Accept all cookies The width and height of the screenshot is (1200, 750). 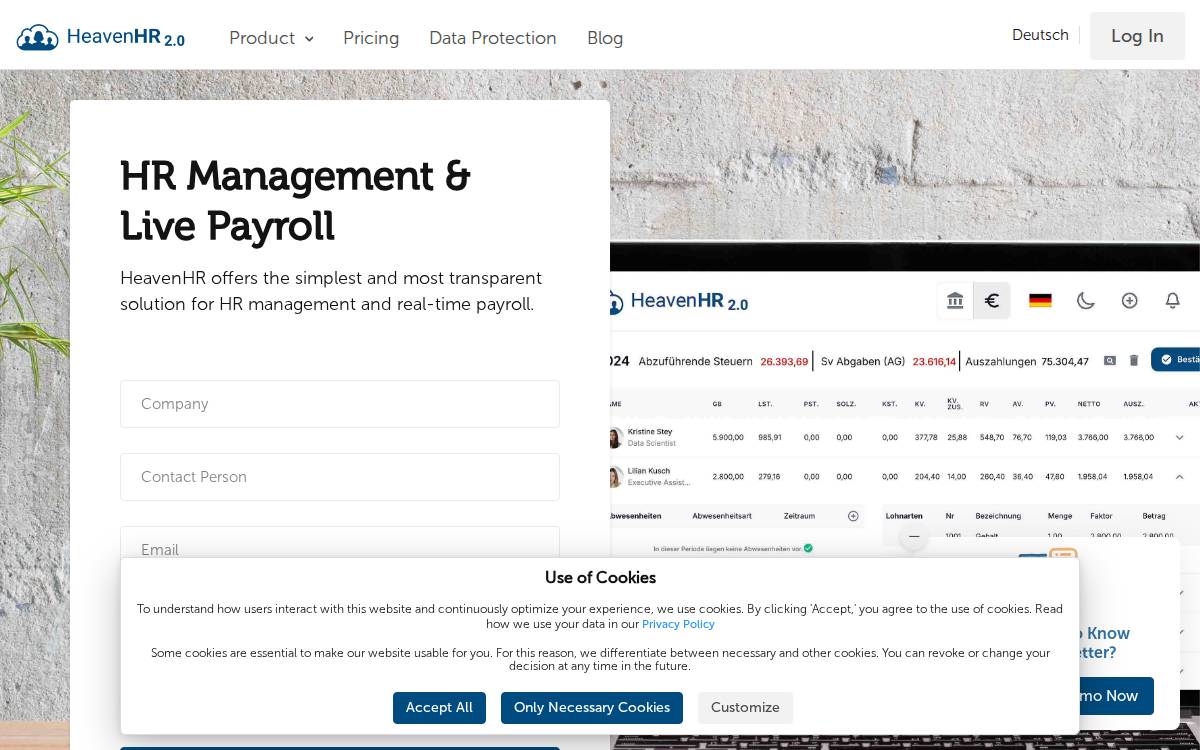pos(439,708)
